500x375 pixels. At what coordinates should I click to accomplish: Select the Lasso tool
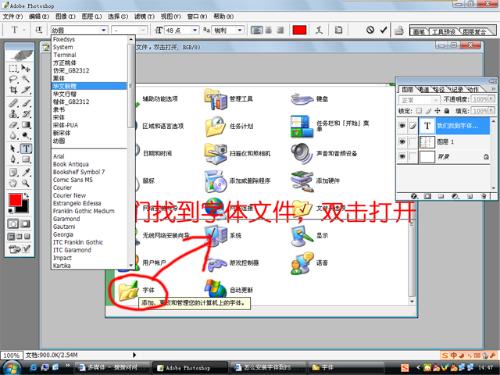[13, 79]
